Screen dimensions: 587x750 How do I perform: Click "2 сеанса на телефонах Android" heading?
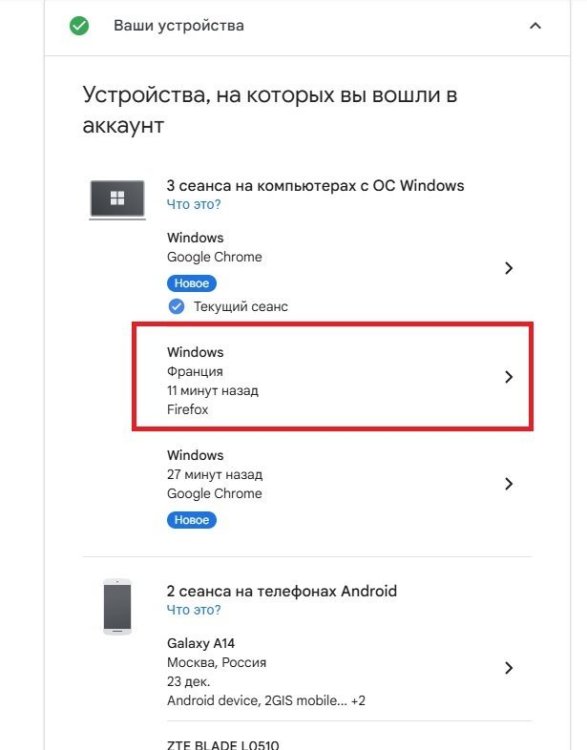(282, 591)
